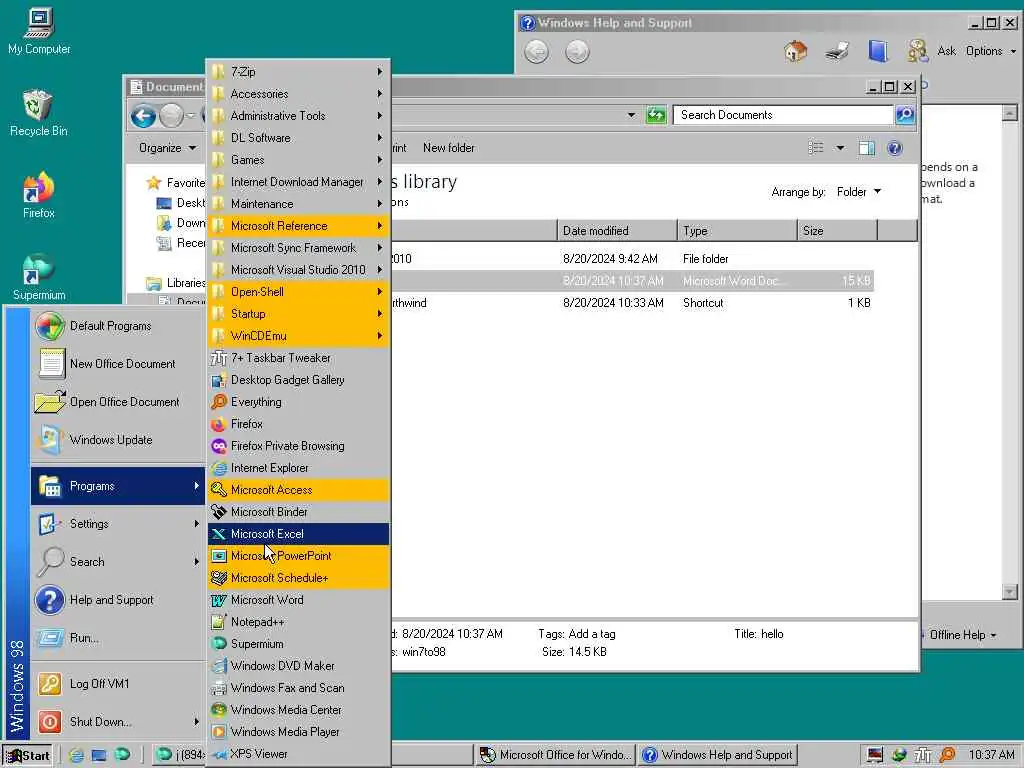Expand the 7-Zip program folder

pos(298,72)
